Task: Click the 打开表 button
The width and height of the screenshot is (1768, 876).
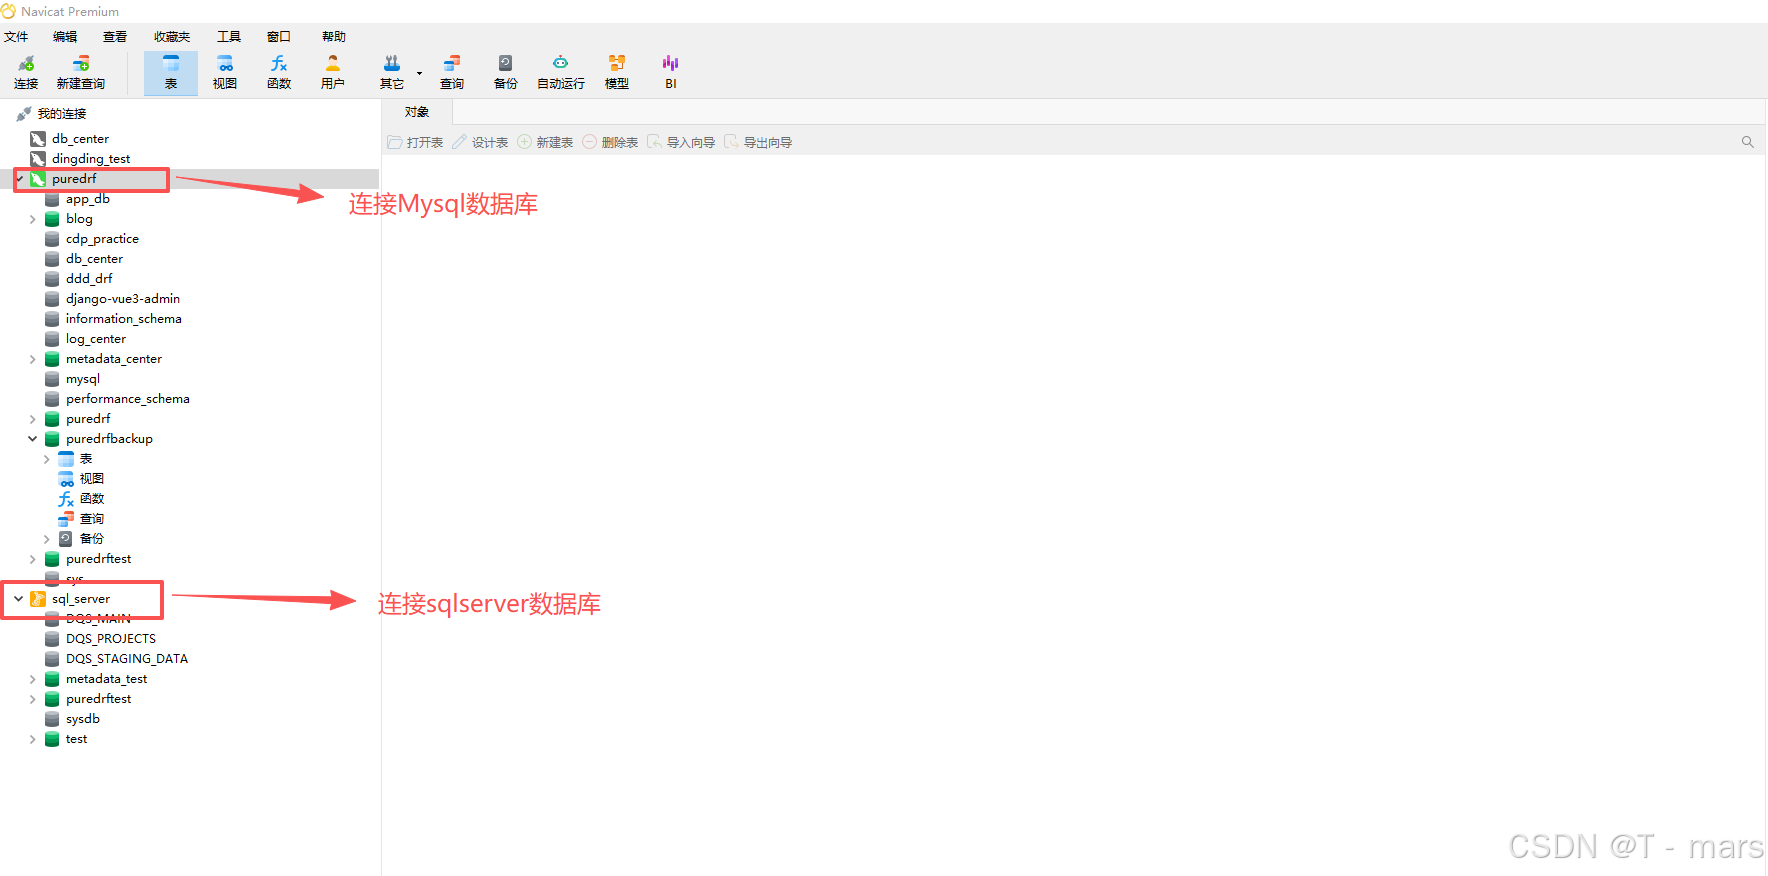Action: [x=415, y=142]
